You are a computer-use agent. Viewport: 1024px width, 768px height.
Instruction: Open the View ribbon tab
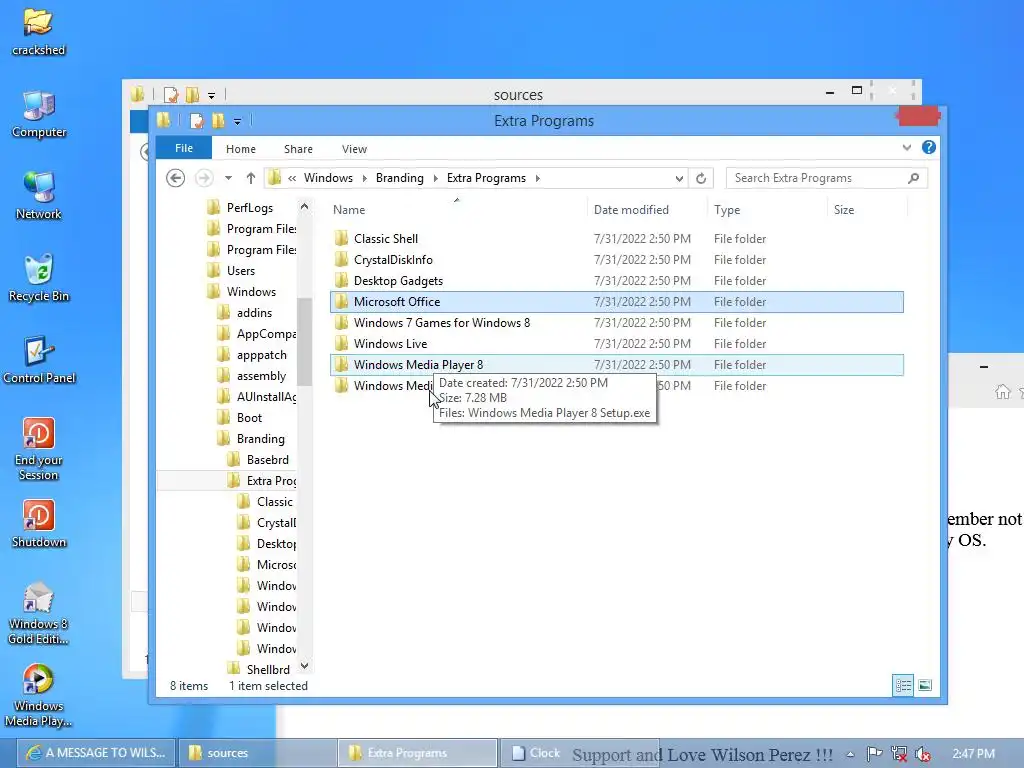355,149
